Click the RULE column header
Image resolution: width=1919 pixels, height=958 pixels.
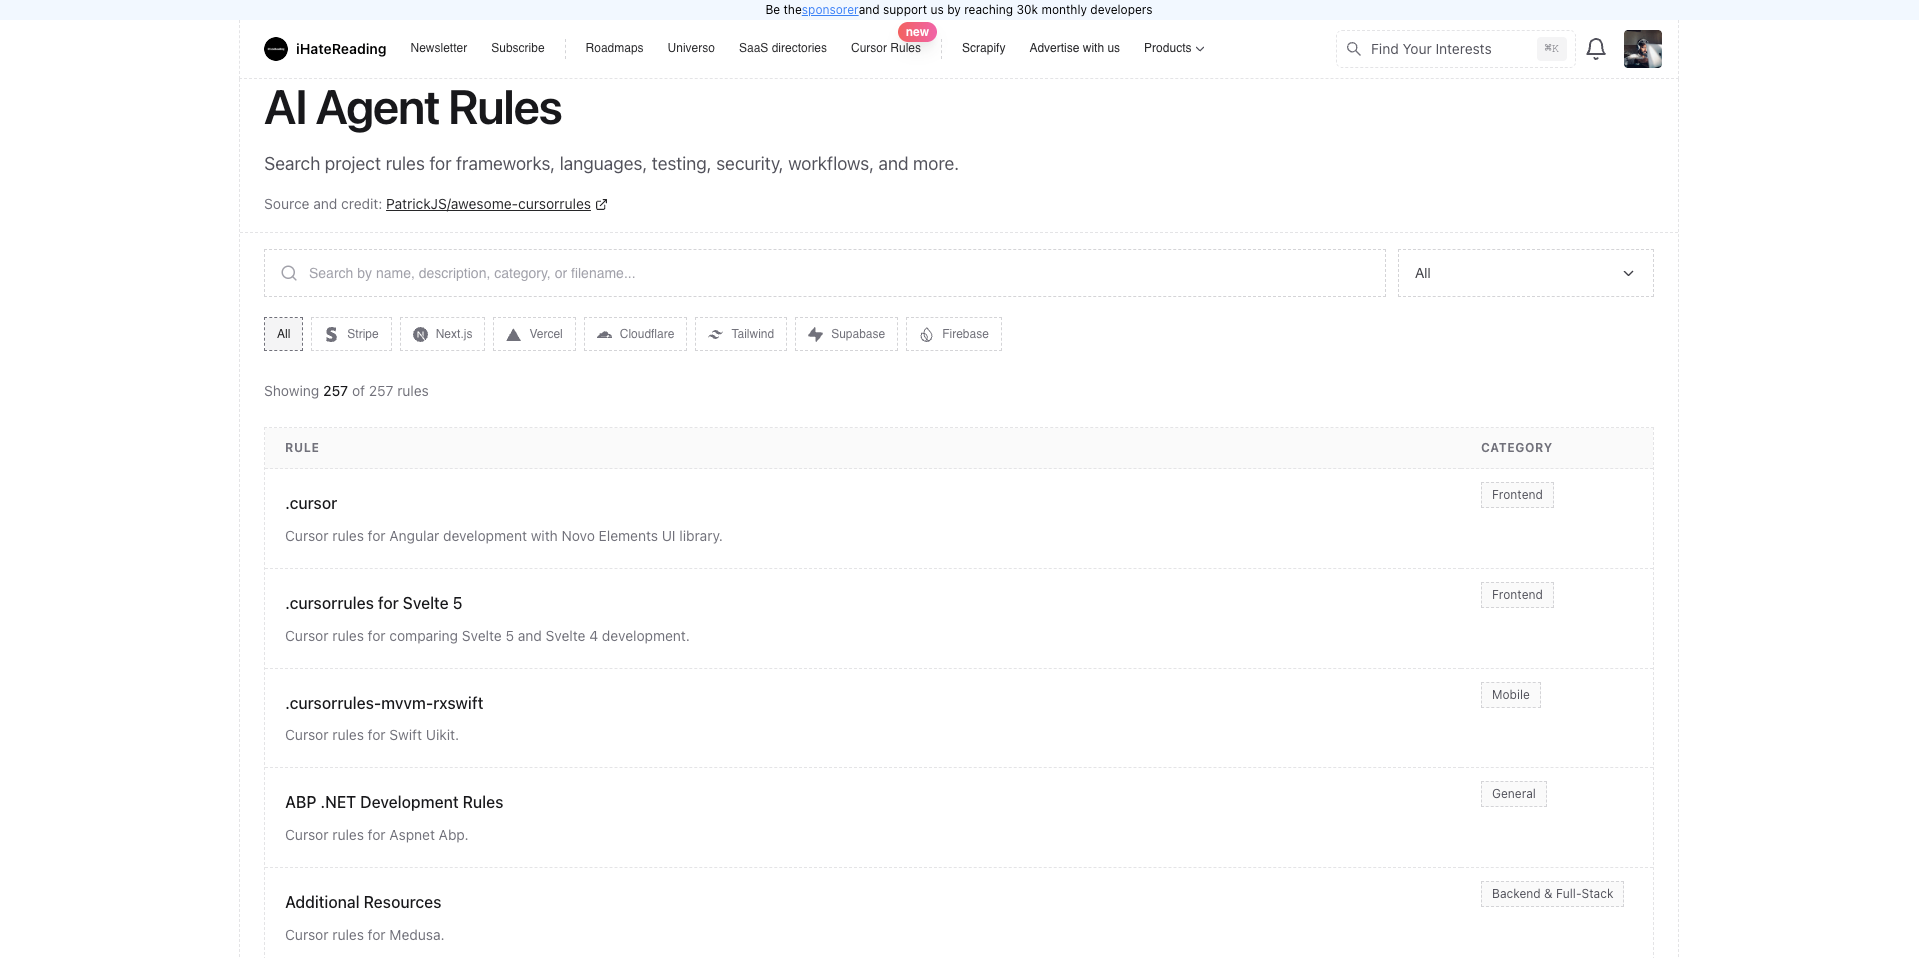[x=302, y=448]
